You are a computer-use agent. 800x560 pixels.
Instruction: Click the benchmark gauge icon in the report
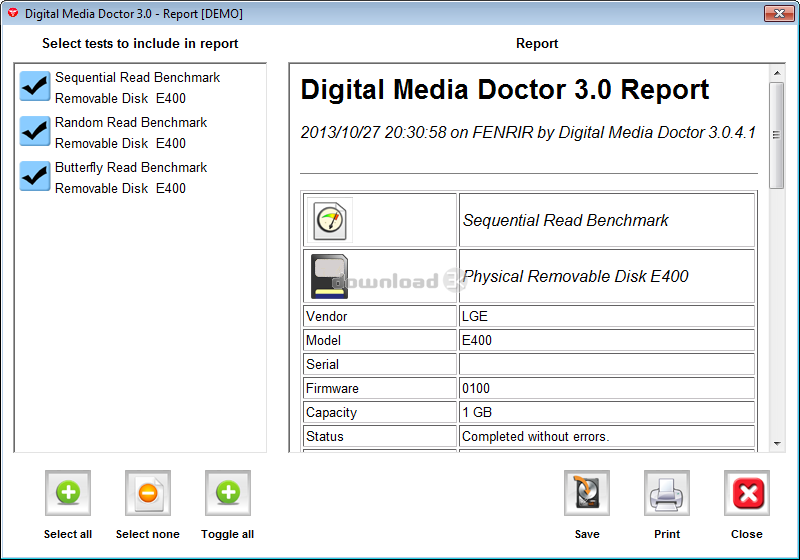point(330,220)
